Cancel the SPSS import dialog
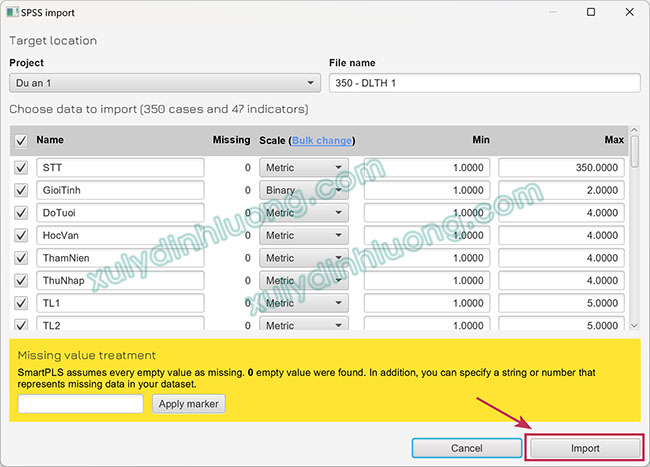Image resolution: width=650 pixels, height=467 pixels. point(466,448)
